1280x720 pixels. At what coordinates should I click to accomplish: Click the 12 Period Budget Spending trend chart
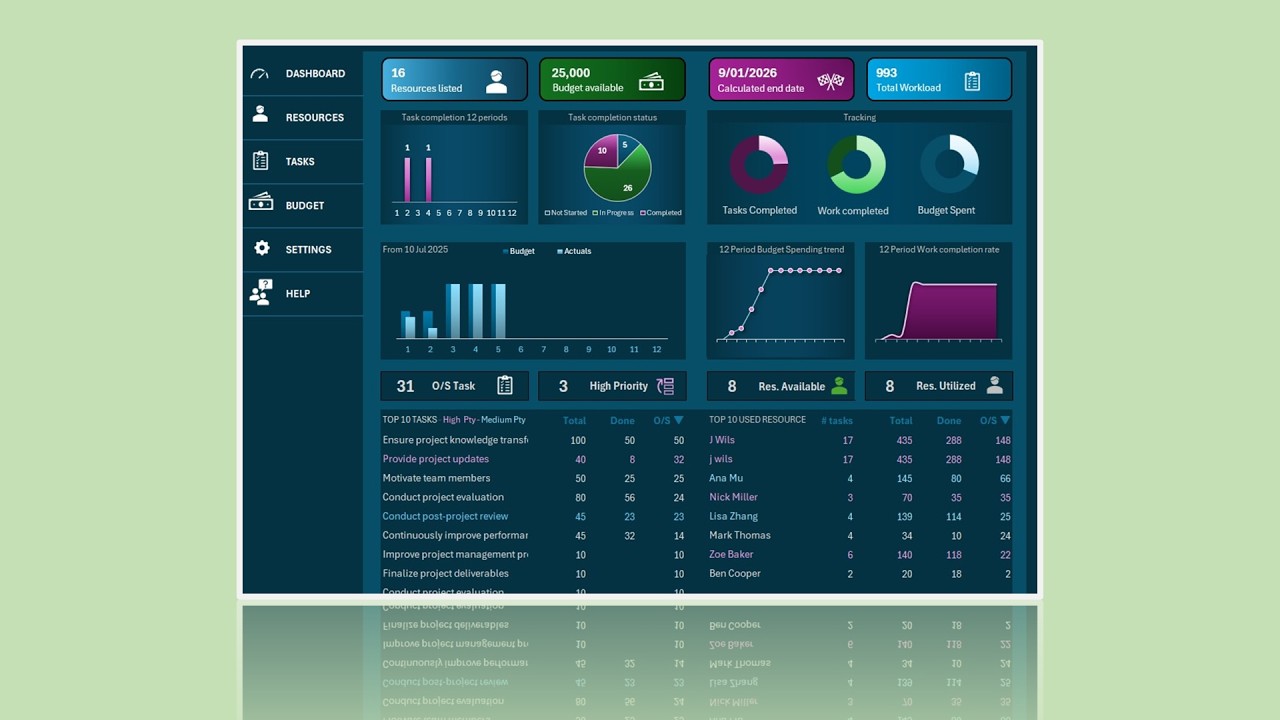point(781,300)
